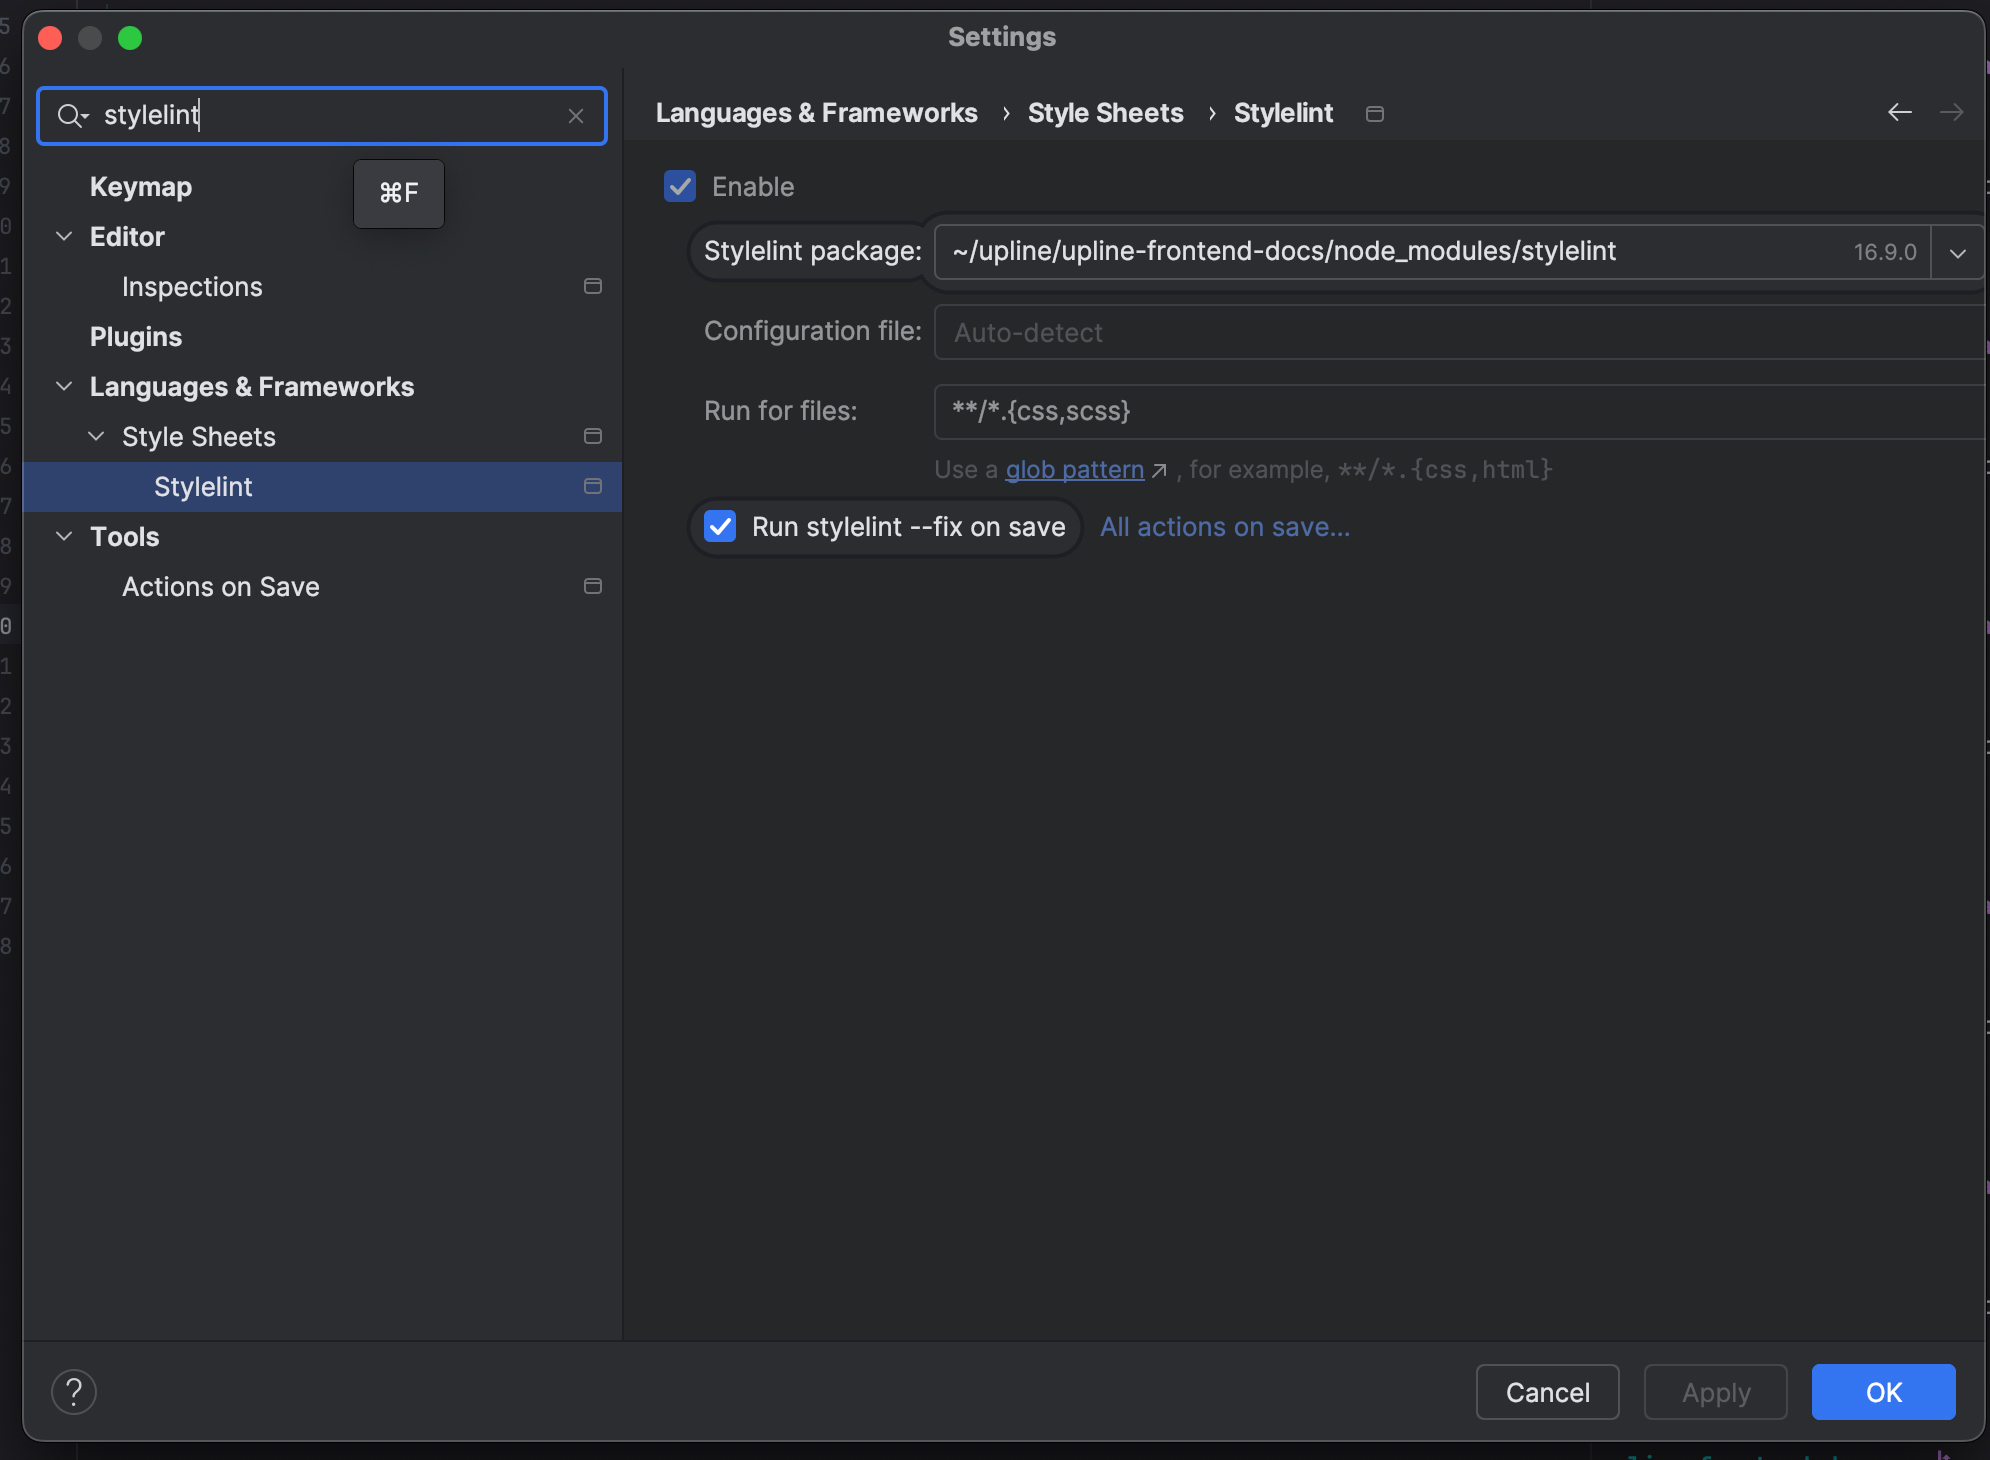Click the search history magnifier icon
The width and height of the screenshot is (1990, 1460).
72,116
